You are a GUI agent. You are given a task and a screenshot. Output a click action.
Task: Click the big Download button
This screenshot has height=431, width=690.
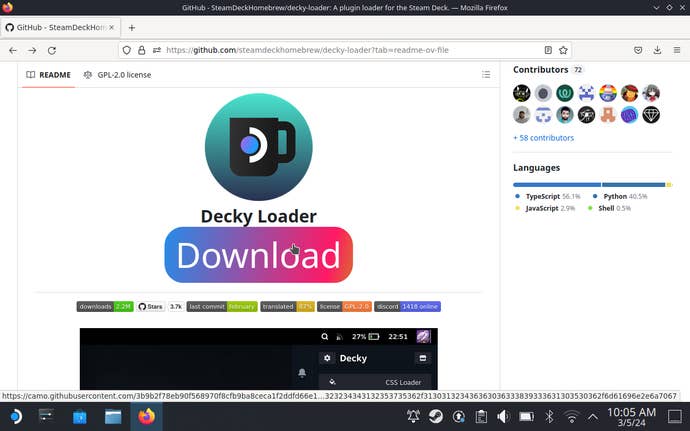click(259, 255)
